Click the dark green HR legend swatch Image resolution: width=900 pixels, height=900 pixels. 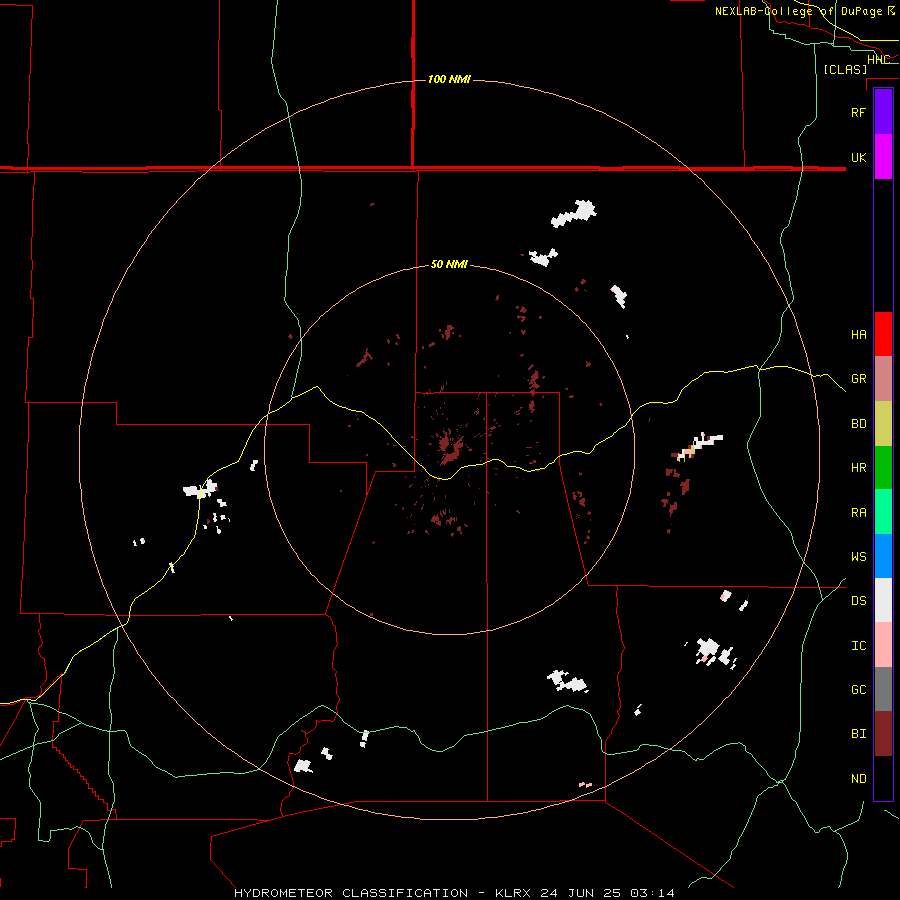click(x=883, y=468)
